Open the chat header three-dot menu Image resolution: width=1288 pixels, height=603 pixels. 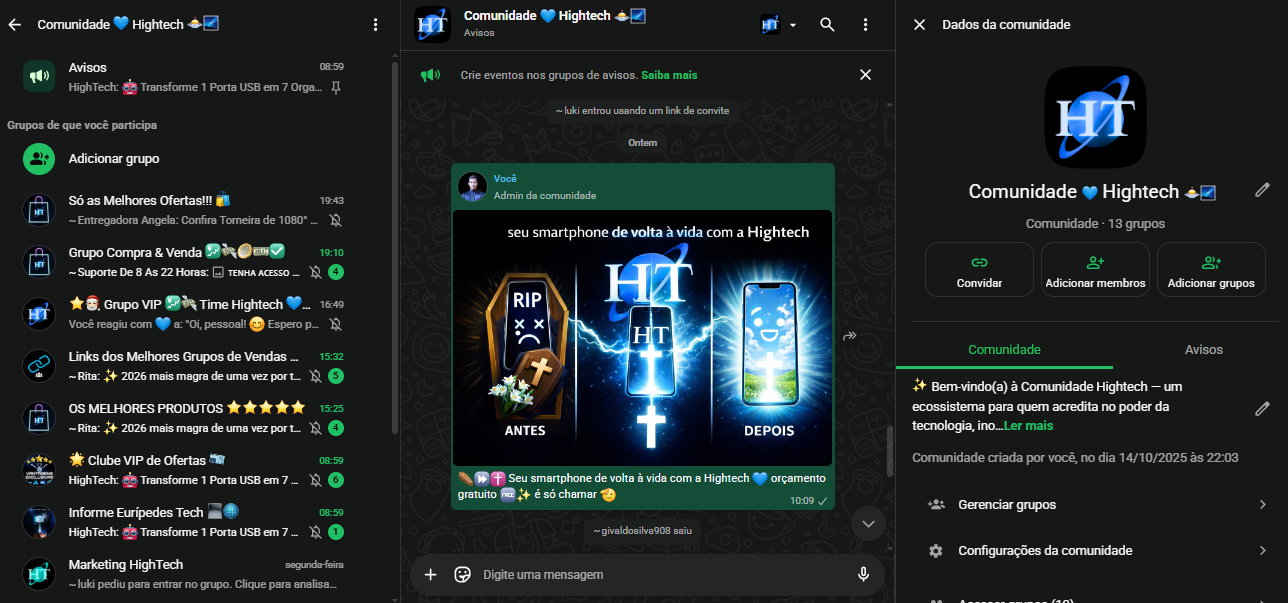tap(865, 25)
